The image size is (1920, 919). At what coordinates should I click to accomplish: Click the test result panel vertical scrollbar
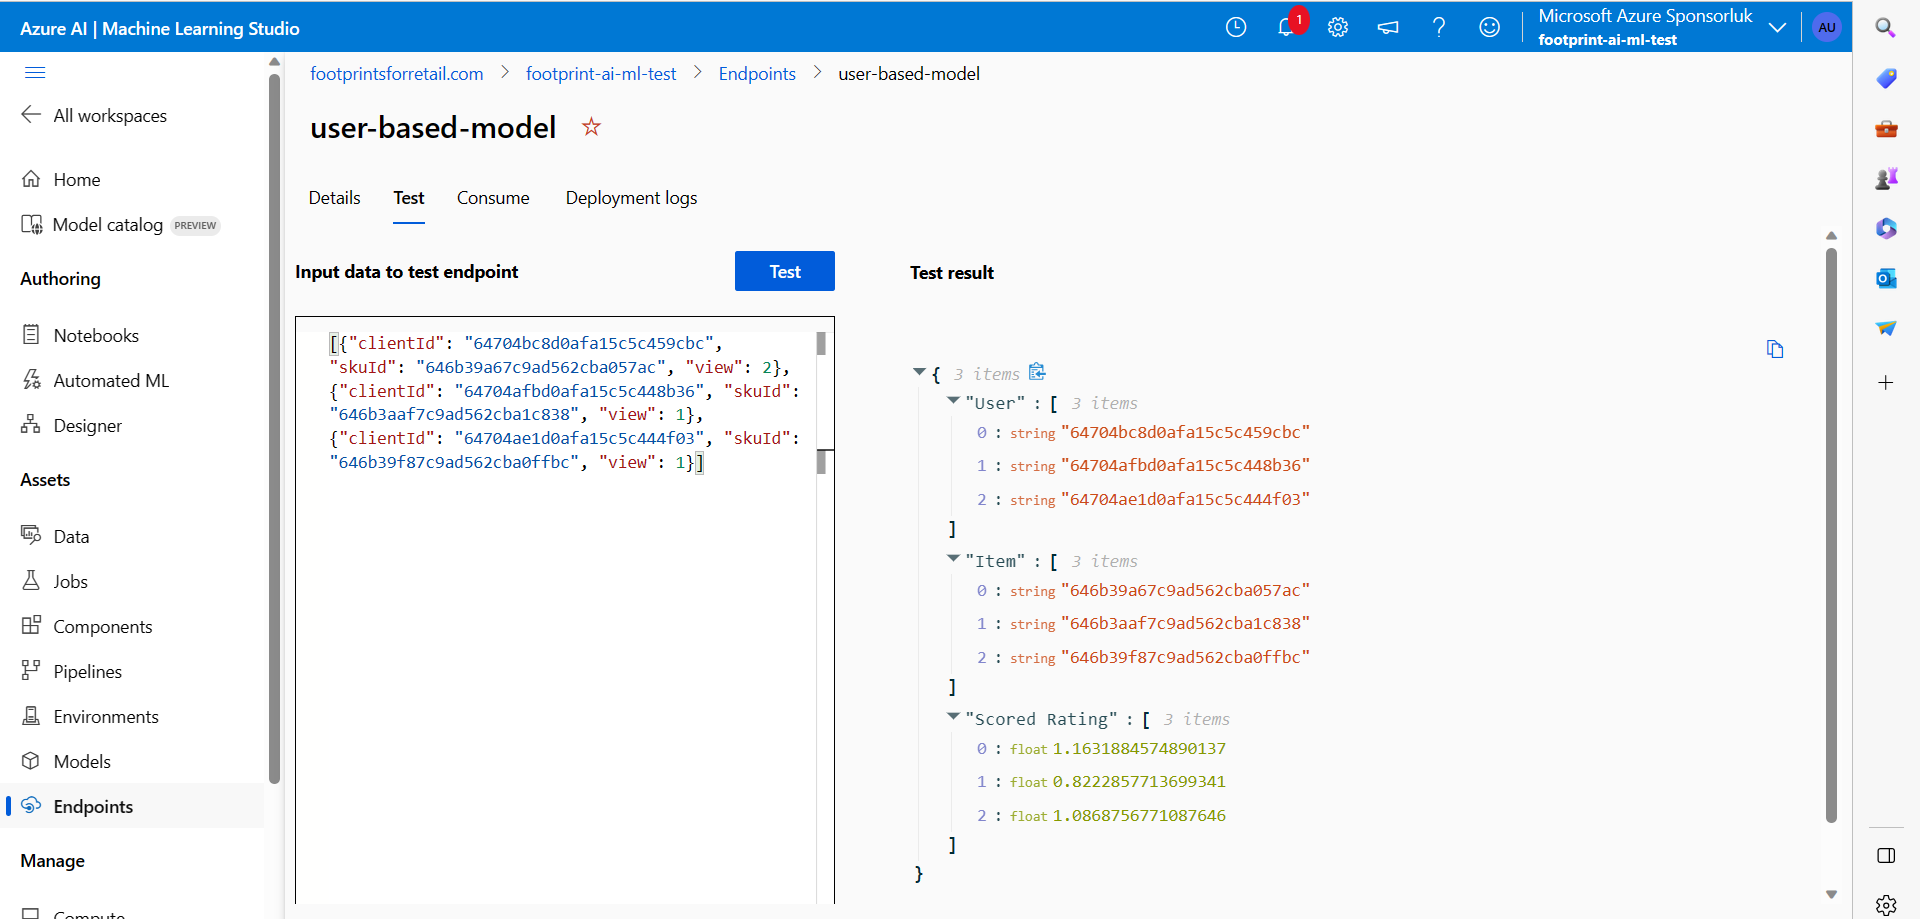click(1831, 535)
